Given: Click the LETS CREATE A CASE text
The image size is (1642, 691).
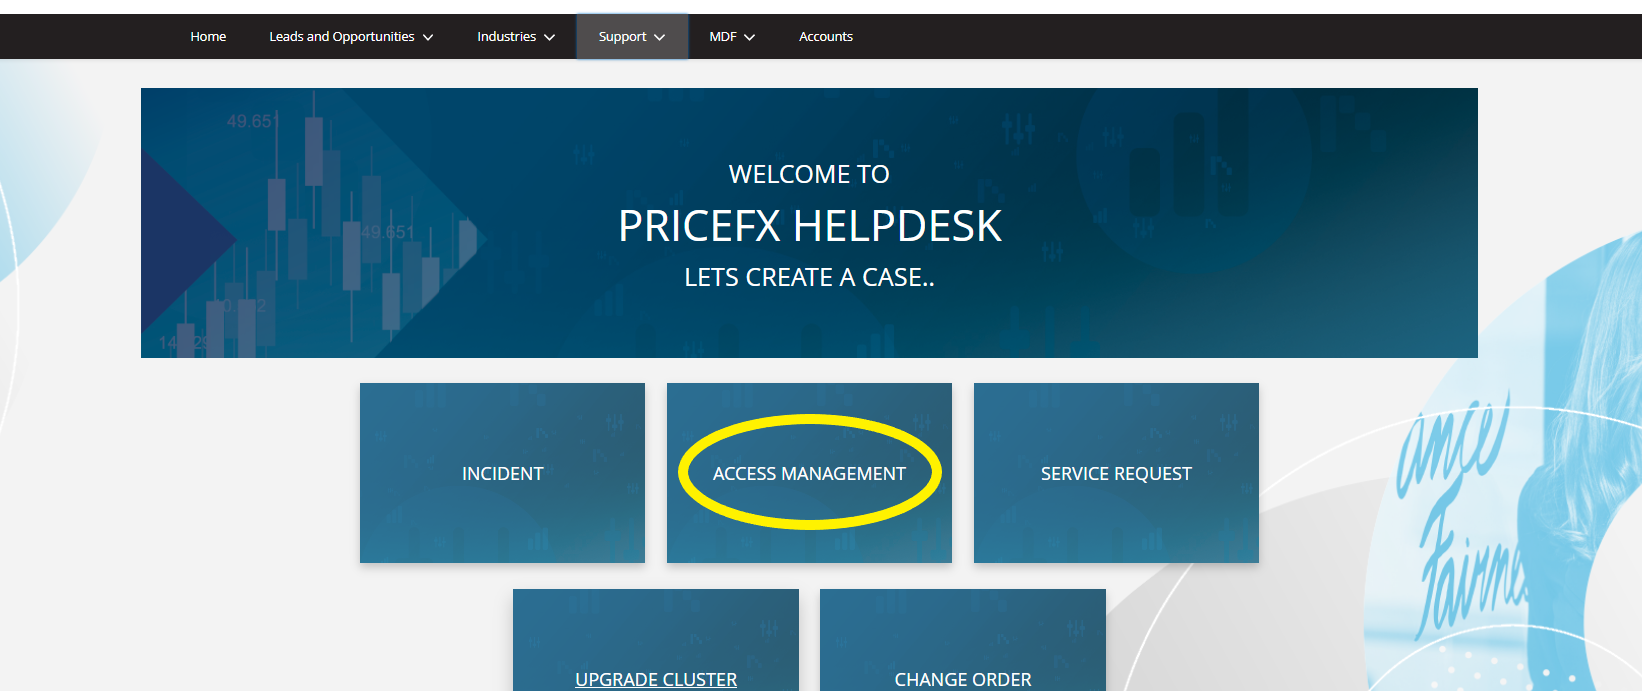Looking at the screenshot, I should tap(809, 277).
